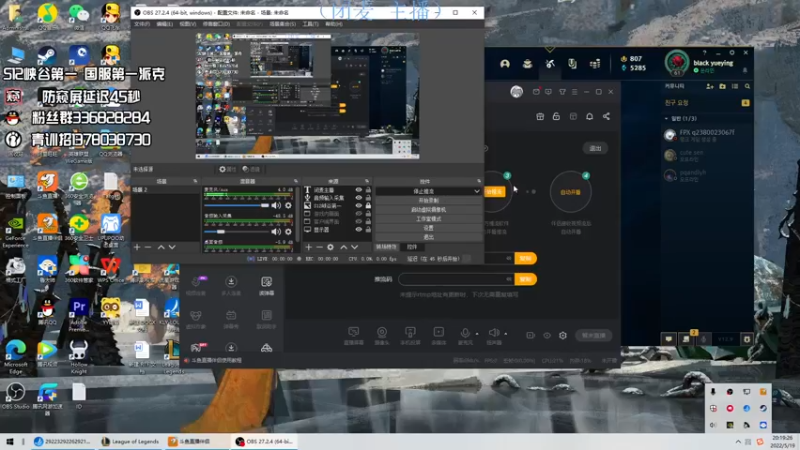
Task: Toggle lock on 显示器 source
Action: 368,230
